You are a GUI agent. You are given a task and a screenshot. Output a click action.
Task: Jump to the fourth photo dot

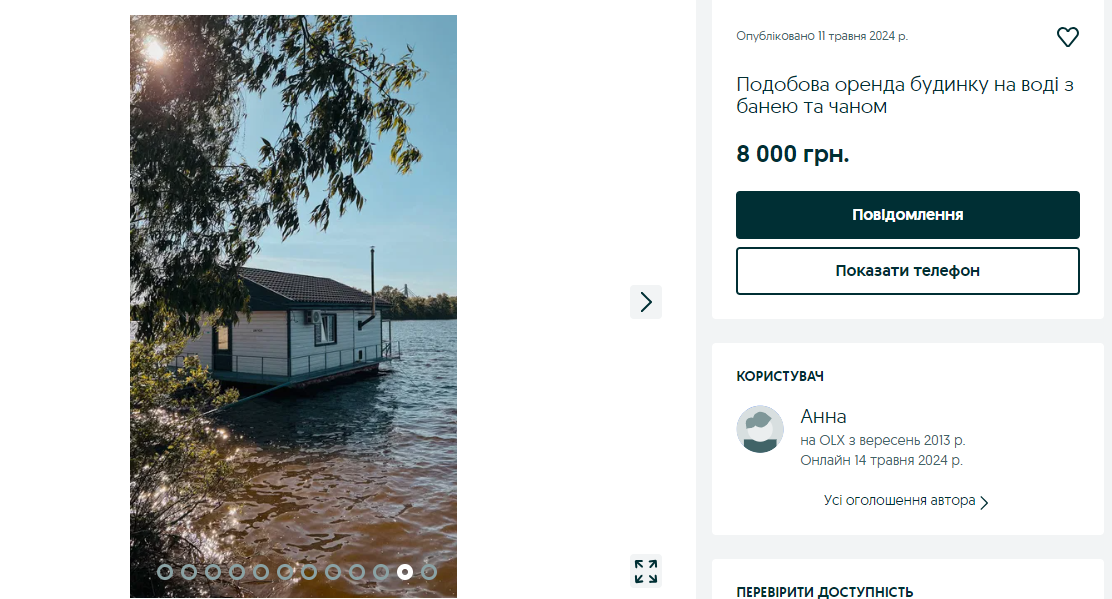tap(237, 572)
